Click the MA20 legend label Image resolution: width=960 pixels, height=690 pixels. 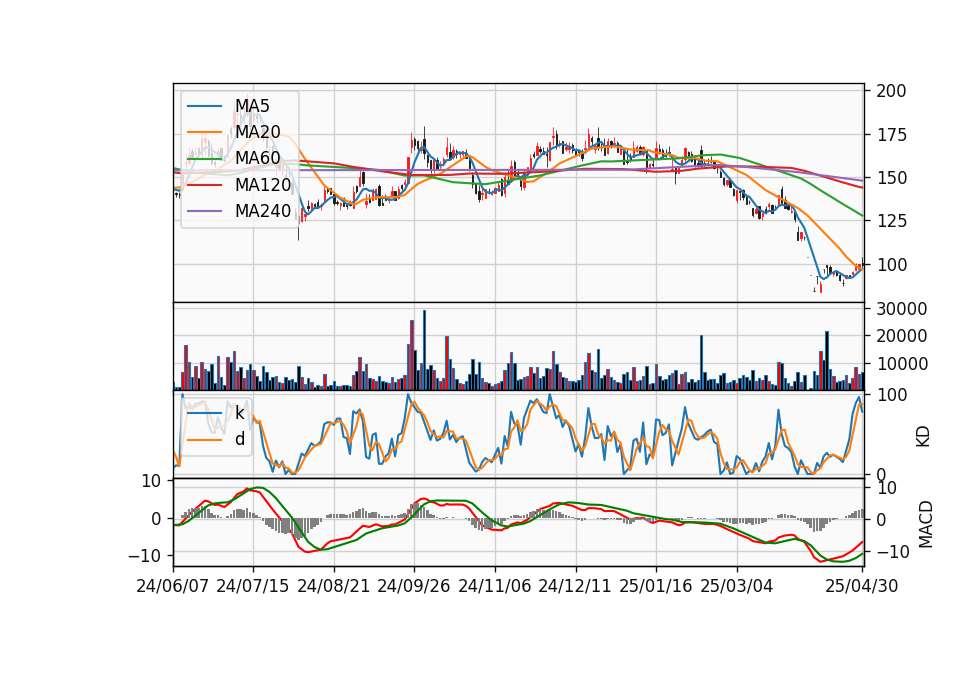[257, 132]
